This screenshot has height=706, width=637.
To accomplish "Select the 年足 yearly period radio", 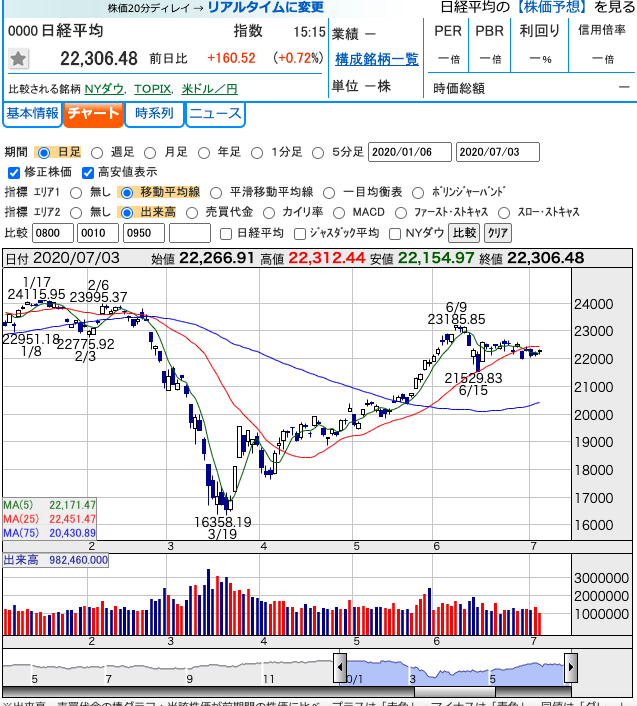I will (204, 153).
